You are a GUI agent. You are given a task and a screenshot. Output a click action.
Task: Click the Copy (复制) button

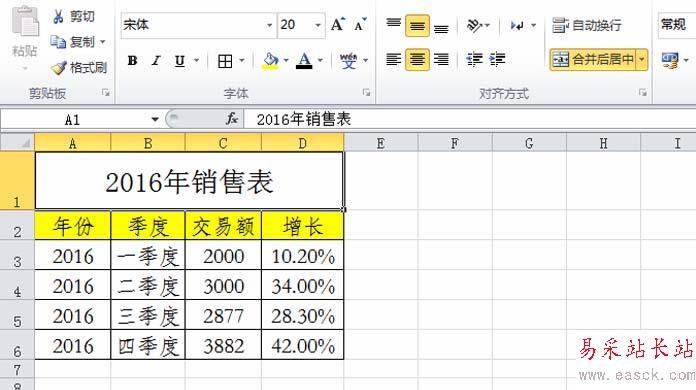(x=72, y=42)
